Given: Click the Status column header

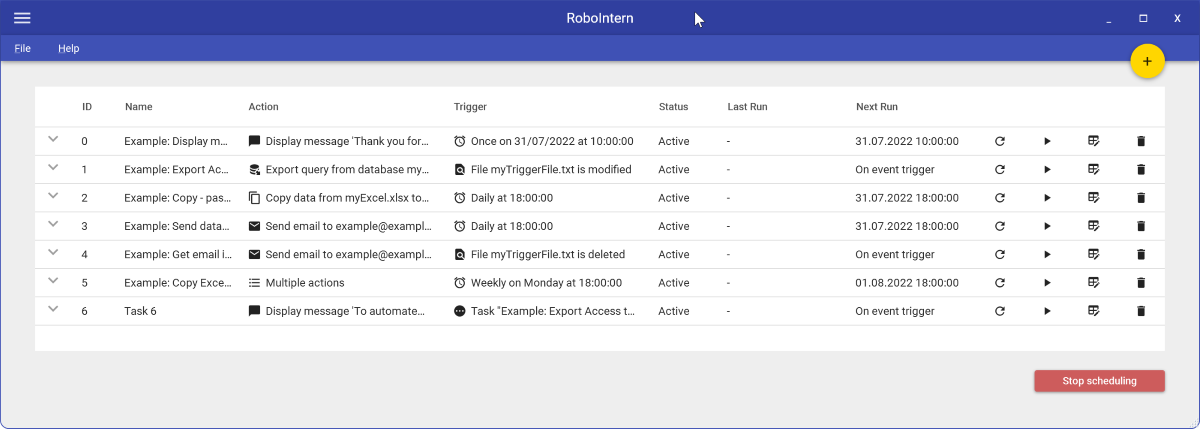Looking at the screenshot, I should [x=674, y=106].
